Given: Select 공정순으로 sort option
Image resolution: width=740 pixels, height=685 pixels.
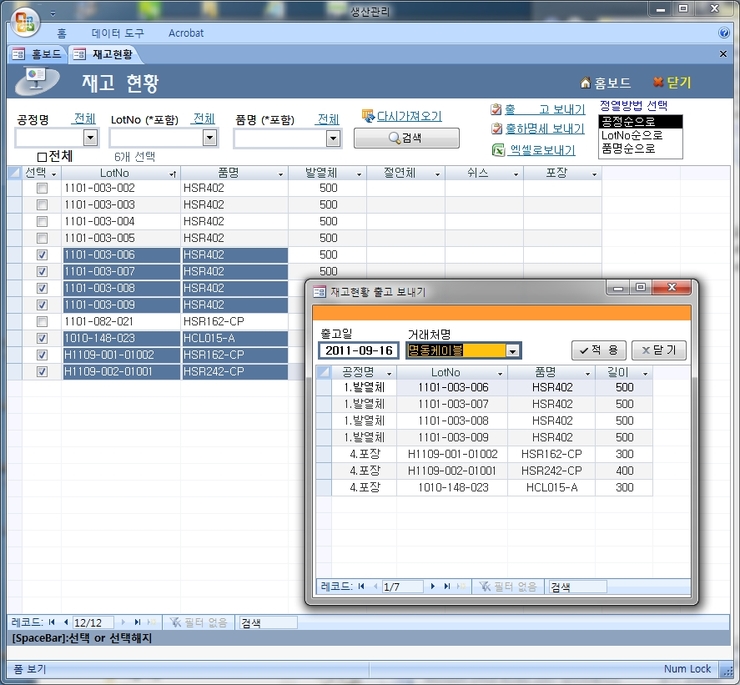Looking at the screenshot, I should [x=640, y=122].
